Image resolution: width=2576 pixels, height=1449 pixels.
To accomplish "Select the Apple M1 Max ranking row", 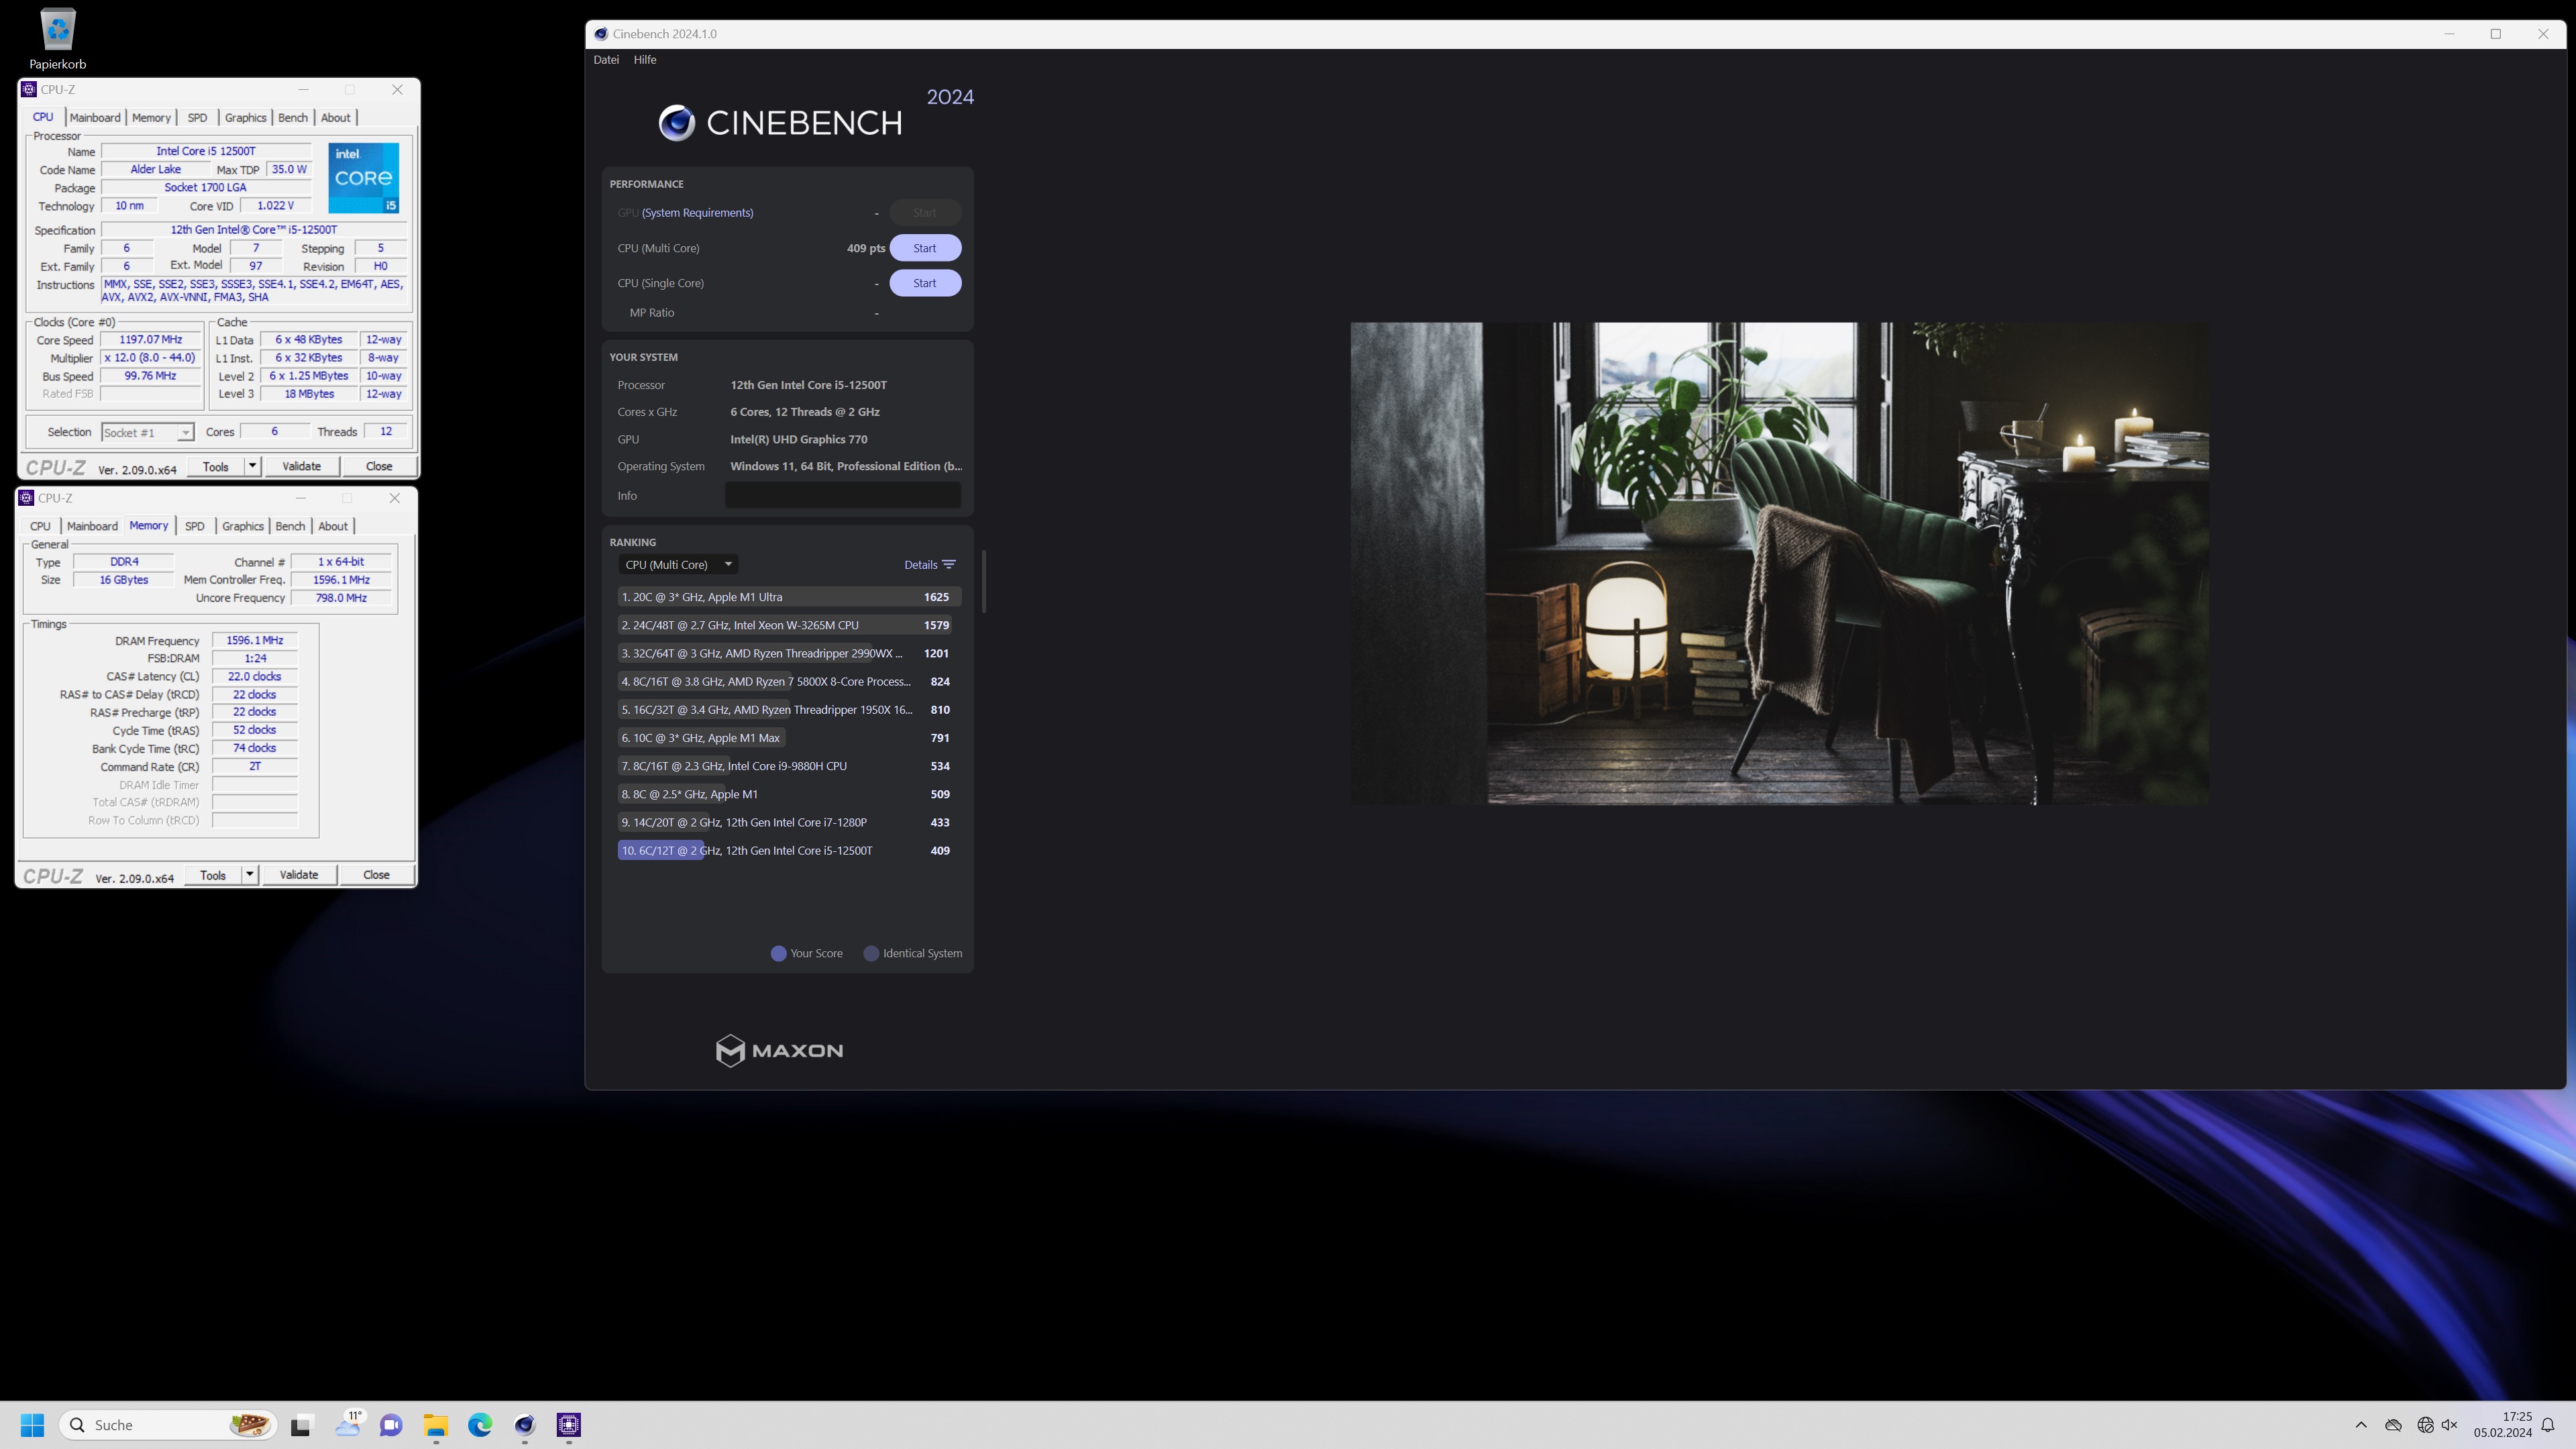I will (x=789, y=738).
